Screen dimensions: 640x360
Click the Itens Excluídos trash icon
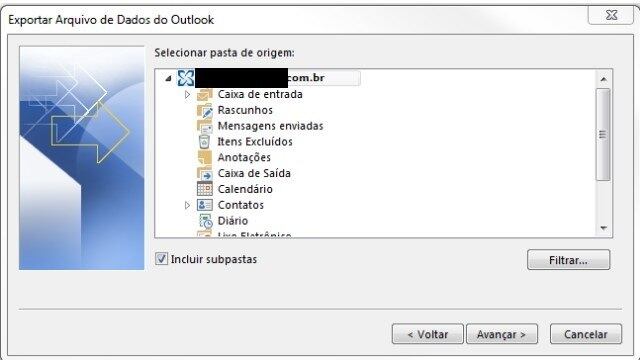pos(204,142)
